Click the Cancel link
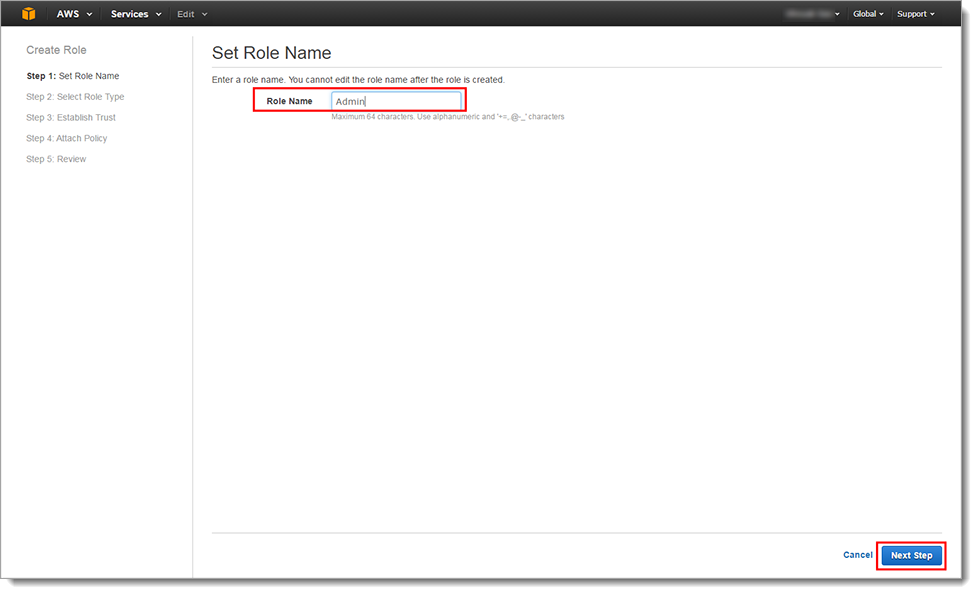This screenshot has width=977, height=594. coord(857,555)
